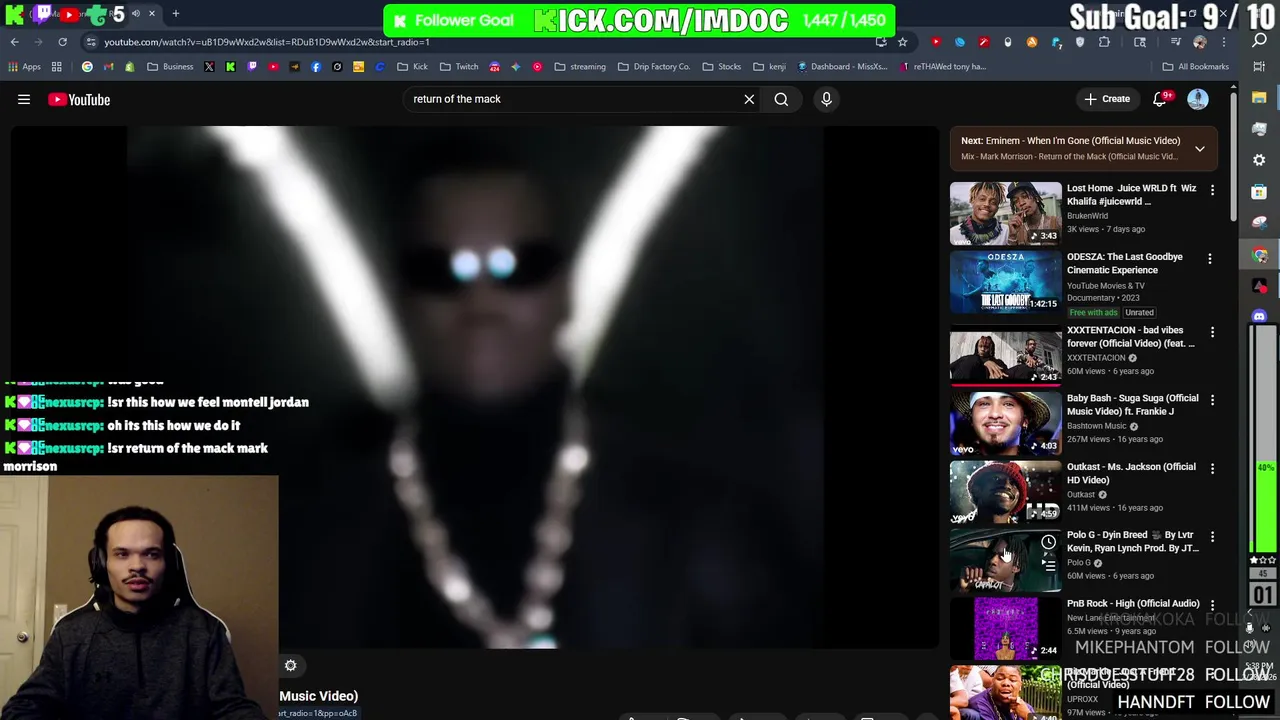Screen dimensions: 1280x720
Task: Open the Drip Factory Co. bookmarks folder
Action: pos(654,67)
